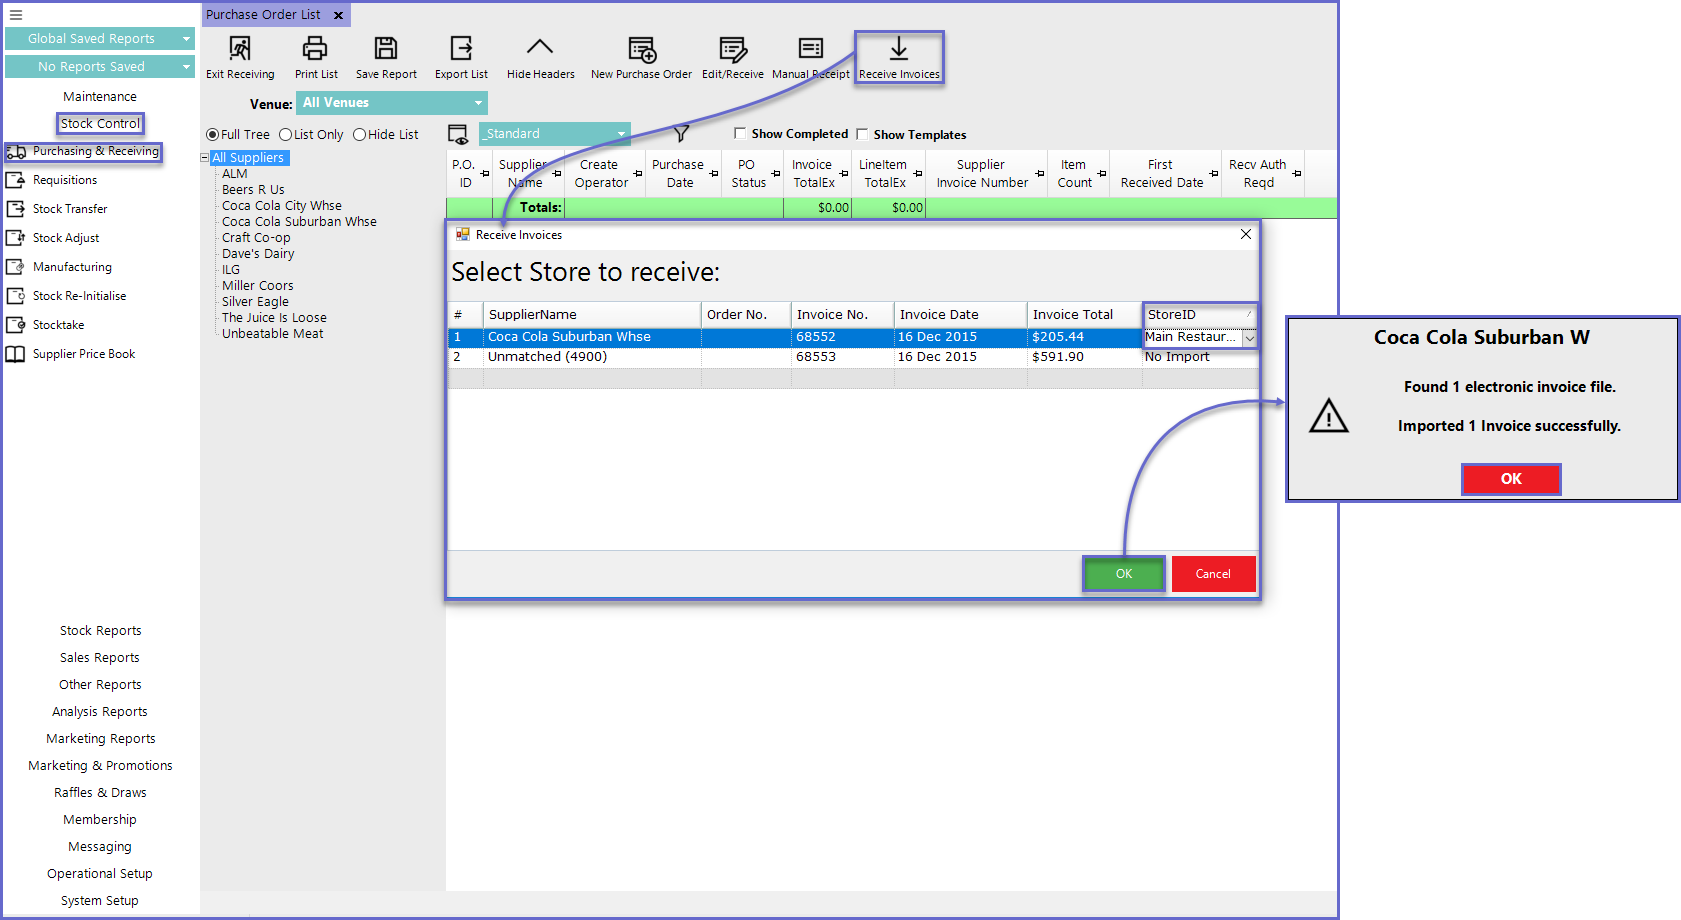This screenshot has width=1681, height=920.
Task: Click the Receive Invoices download icon
Action: [x=898, y=49]
